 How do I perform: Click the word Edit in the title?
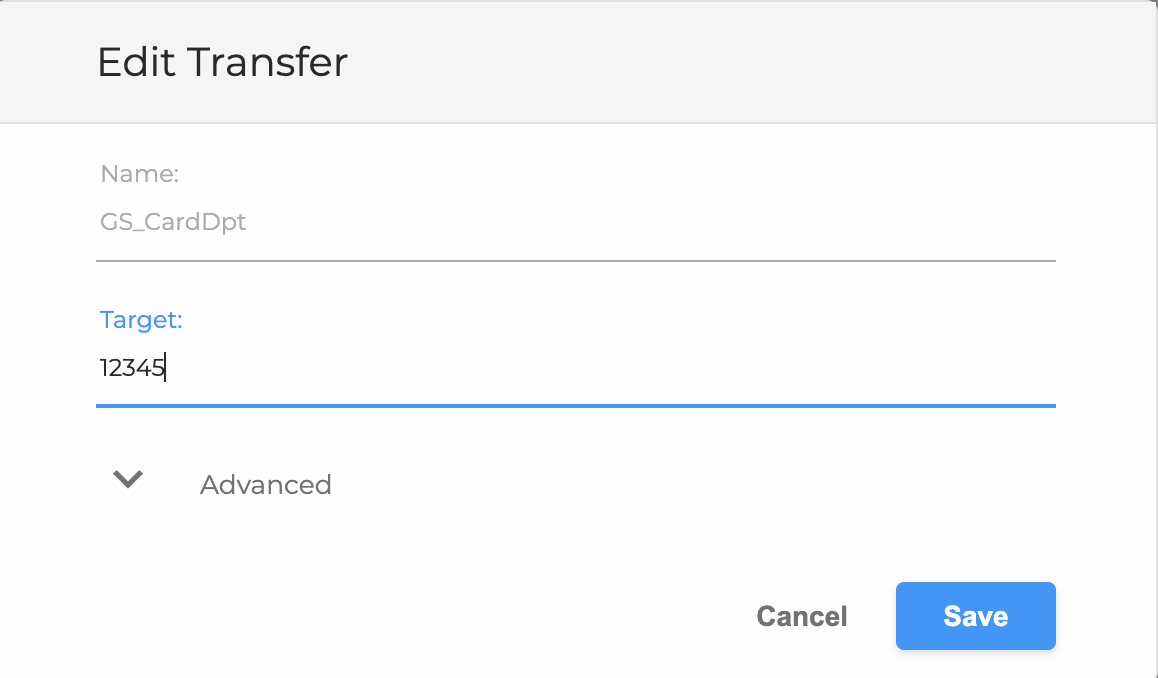click(136, 62)
